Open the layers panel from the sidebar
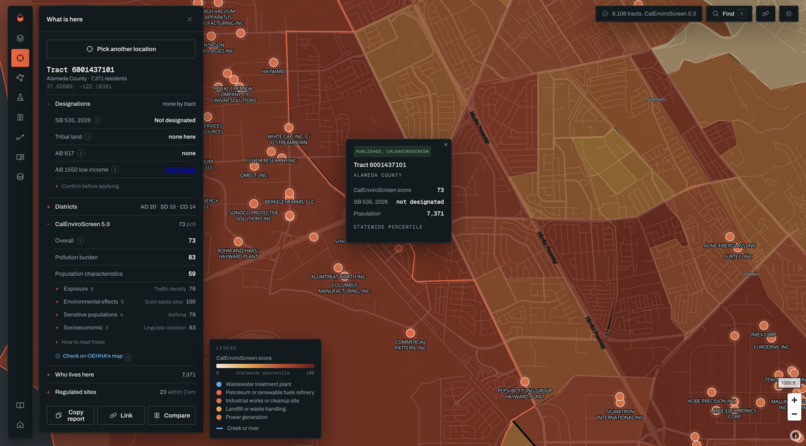The width and height of the screenshot is (806, 446). (20, 38)
